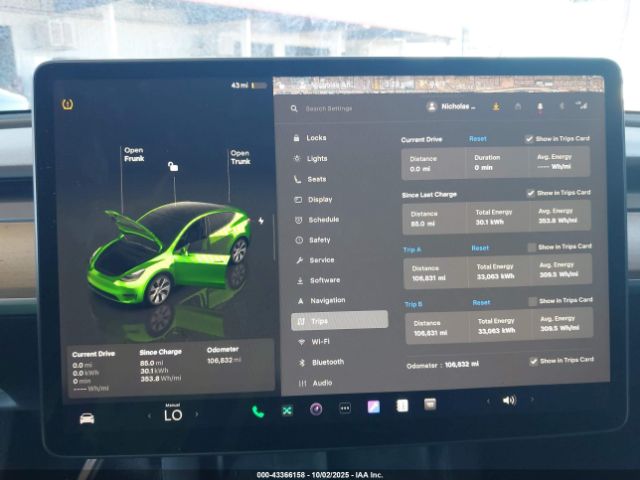Viewport: 640px width, 480px height.
Task: Tap the LO temperature setting
Action: pos(173,415)
